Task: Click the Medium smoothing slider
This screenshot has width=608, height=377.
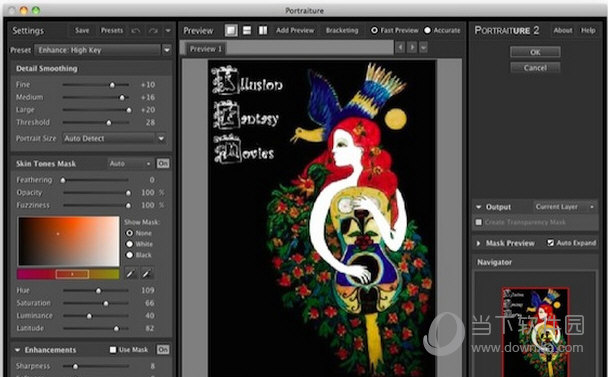Action: click(96, 97)
